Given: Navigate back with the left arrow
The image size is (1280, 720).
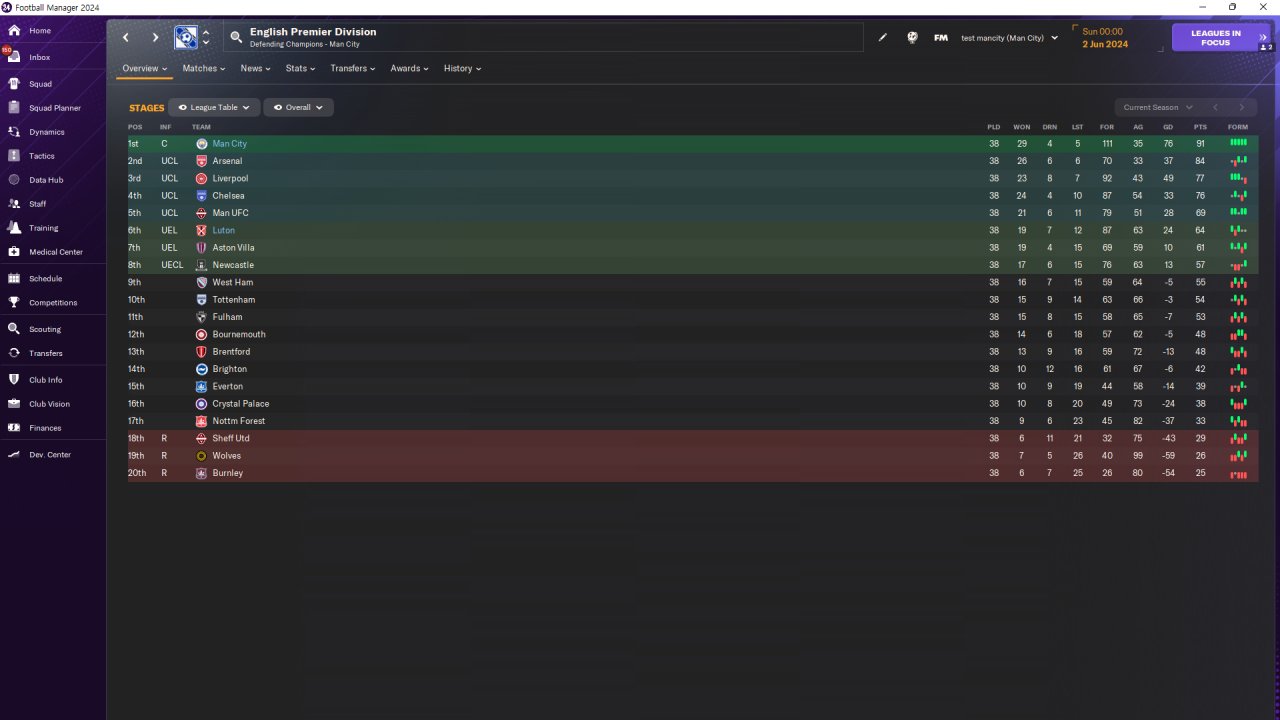Looking at the screenshot, I should coord(126,38).
